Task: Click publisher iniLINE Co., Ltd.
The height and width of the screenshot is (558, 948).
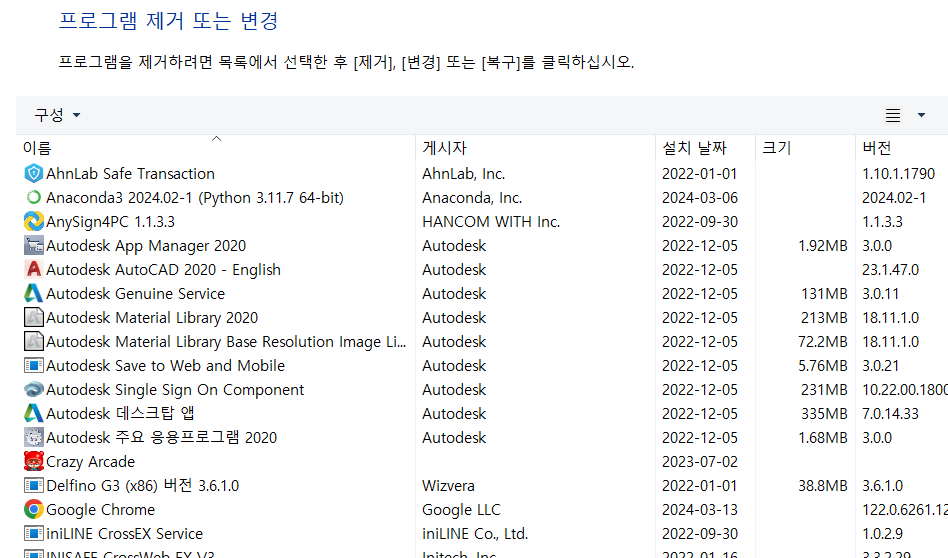Action: click(475, 534)
